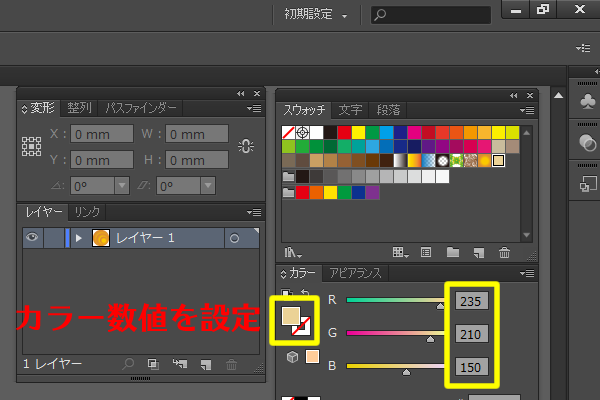The width and height of the screenshot is (600, 400).
Task: Select the None swatch in swatches
Action: (x=289, y=132)
